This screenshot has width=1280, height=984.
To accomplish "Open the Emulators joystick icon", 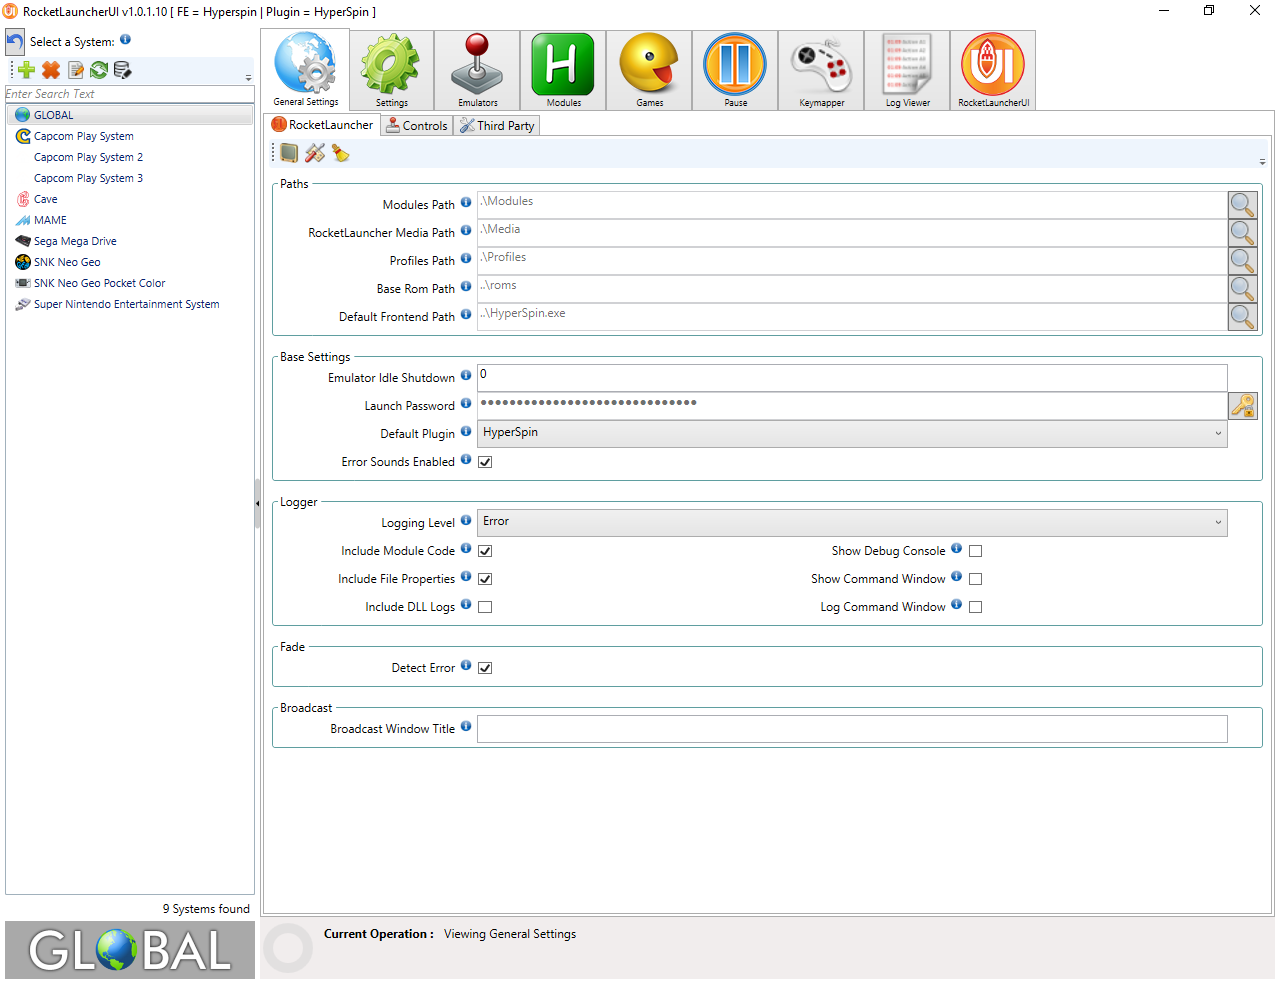I will tap(477, 68).
